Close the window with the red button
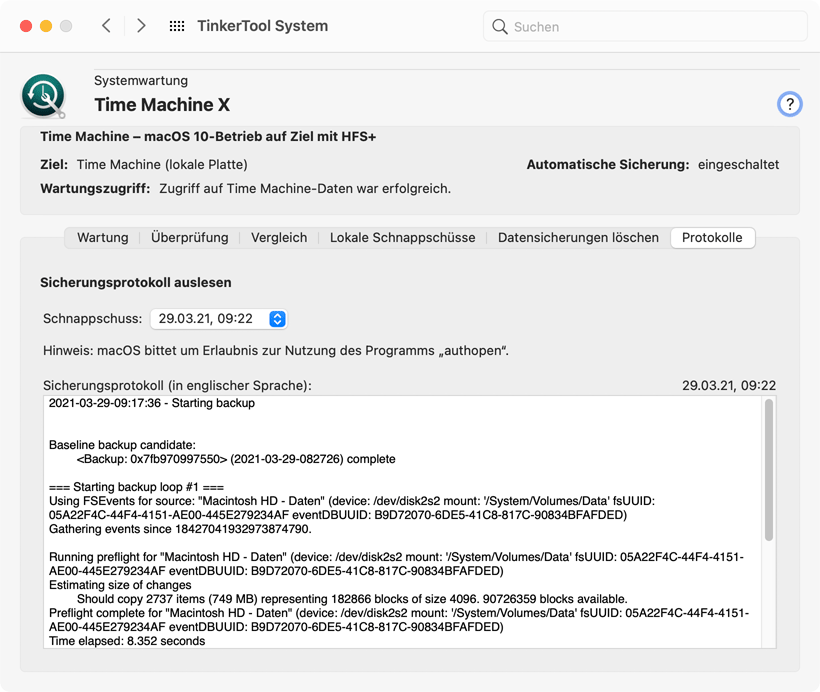The height and width of the screenshot is (692, 820). (26, 26)
